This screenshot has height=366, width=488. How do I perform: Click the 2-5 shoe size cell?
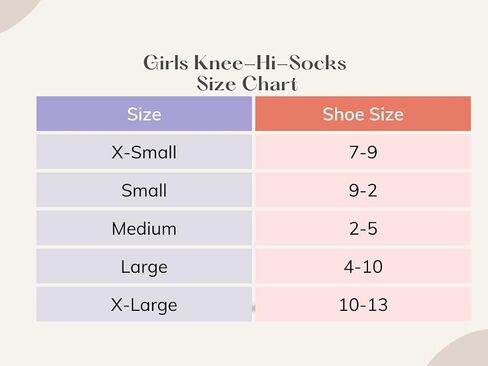[x=363, y=228]
